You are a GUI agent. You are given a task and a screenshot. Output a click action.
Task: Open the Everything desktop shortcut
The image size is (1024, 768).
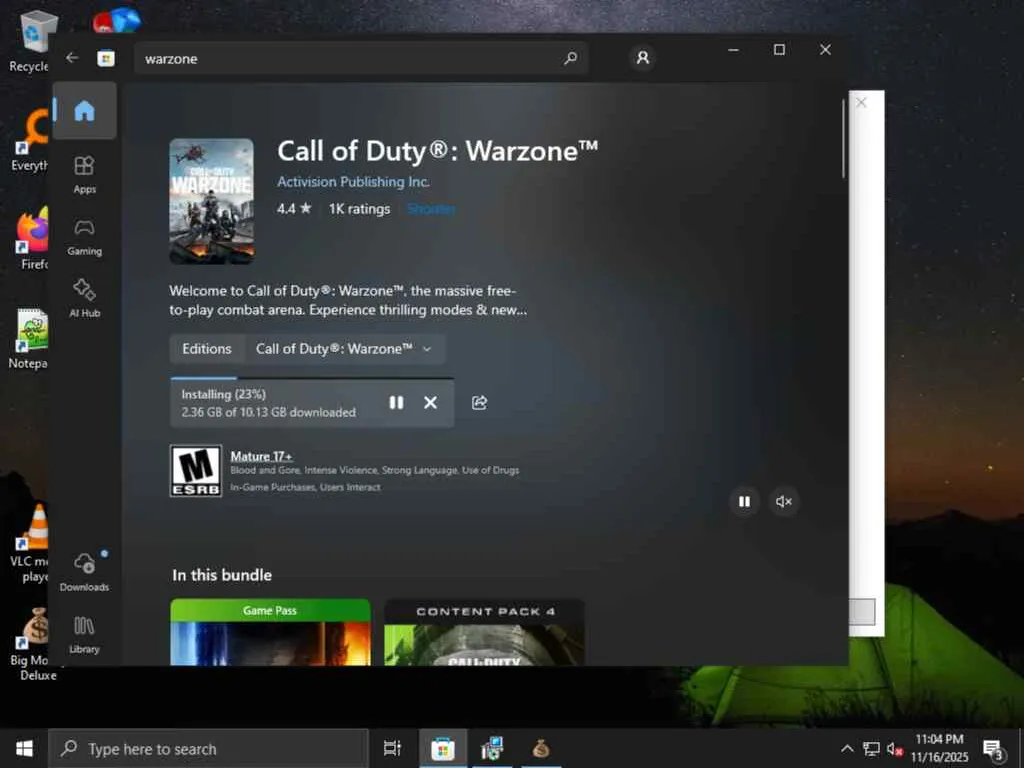[29, 140]
